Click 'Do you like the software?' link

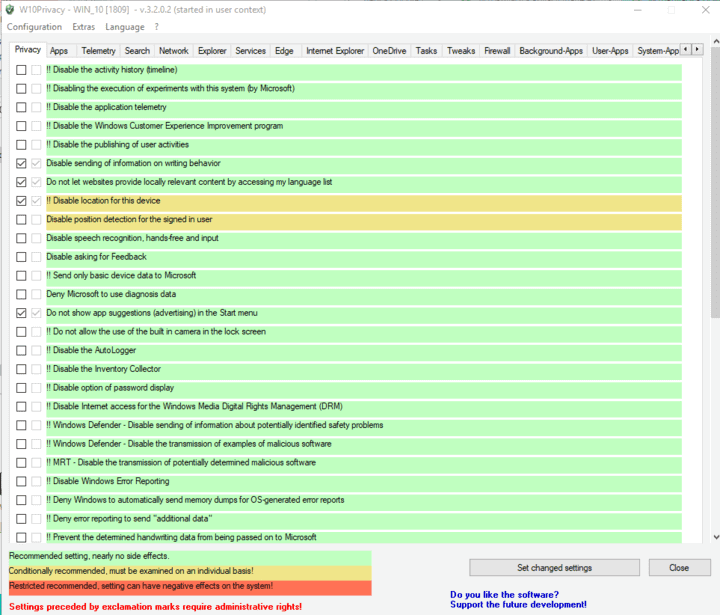[504, 595]
